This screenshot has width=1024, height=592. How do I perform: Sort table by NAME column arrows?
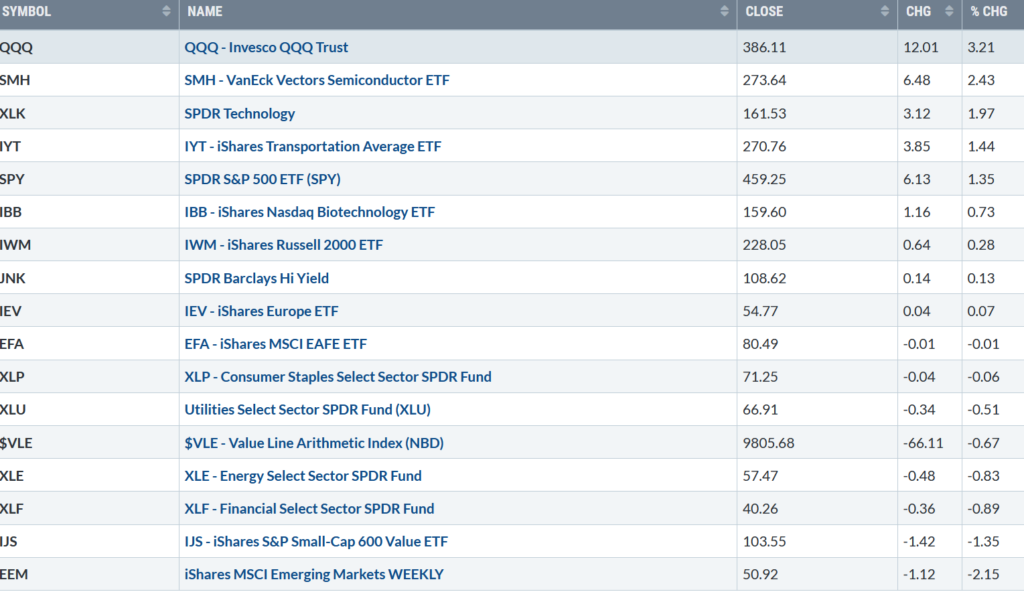(724, 11)
